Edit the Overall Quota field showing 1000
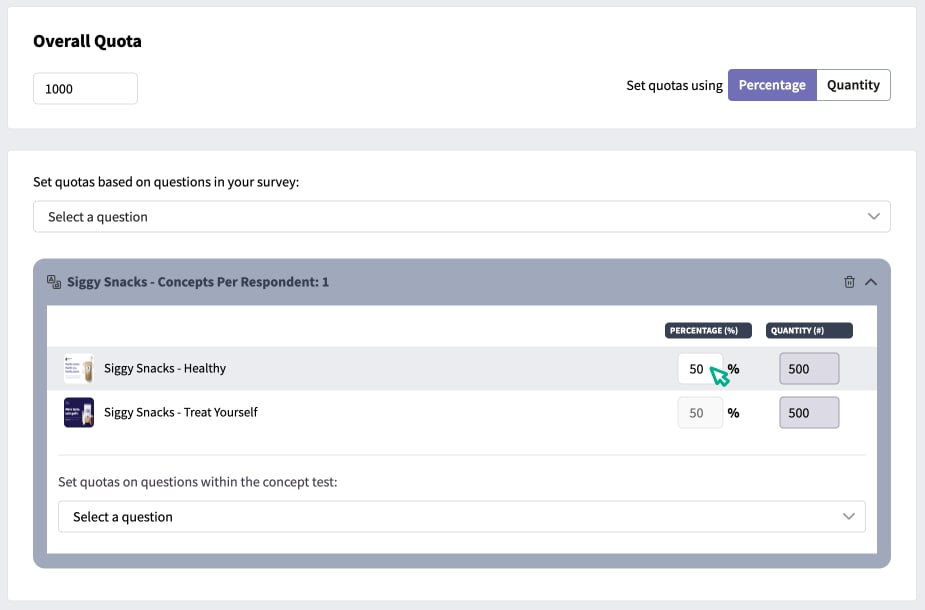This screenshot has height=610, width=925. coord(86,88)
